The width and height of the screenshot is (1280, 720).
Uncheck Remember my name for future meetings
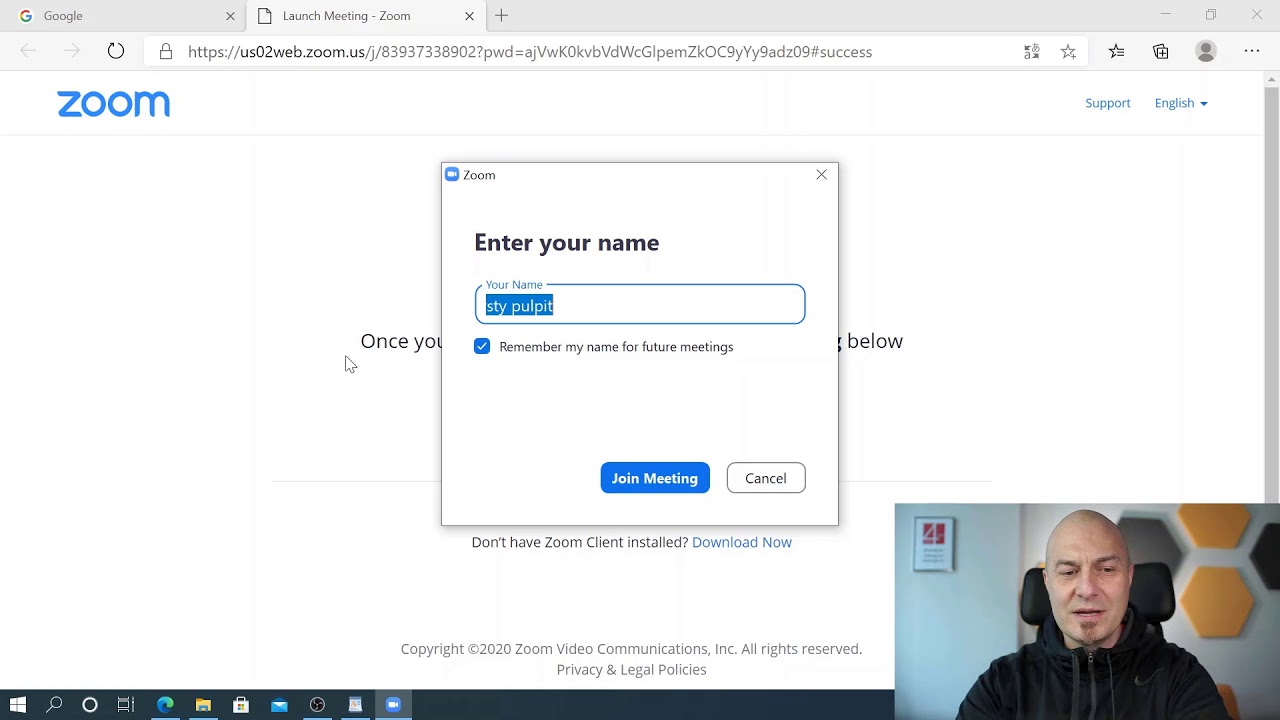[x=482, y=346]
